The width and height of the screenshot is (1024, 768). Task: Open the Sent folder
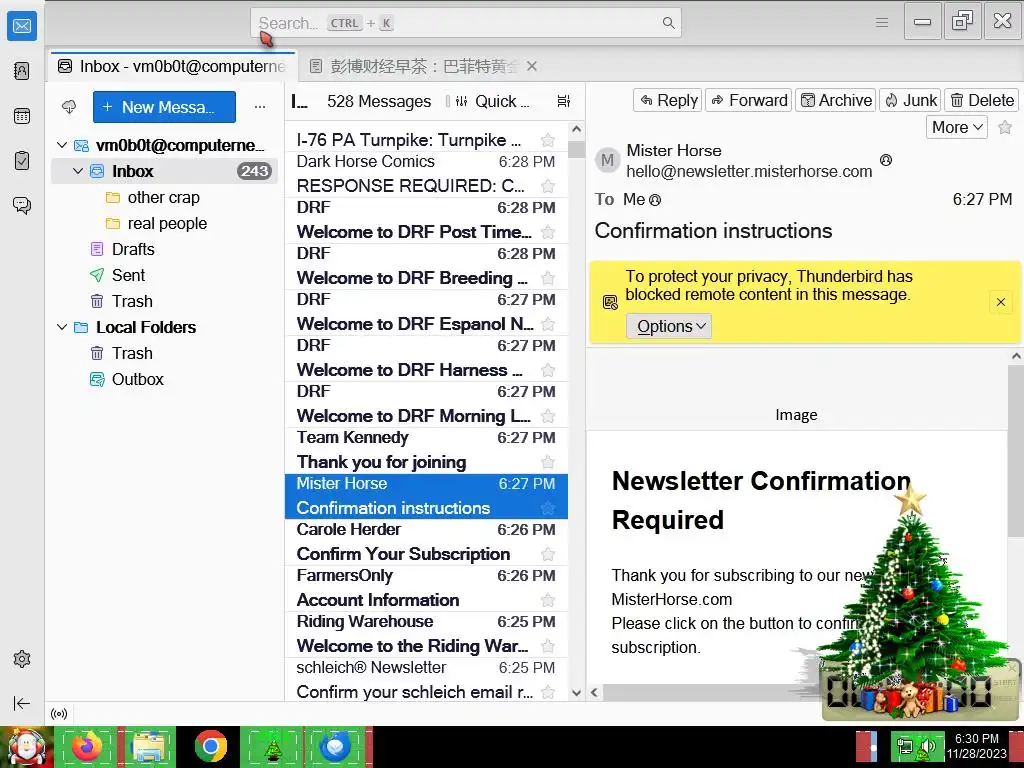tap(129, 276)
